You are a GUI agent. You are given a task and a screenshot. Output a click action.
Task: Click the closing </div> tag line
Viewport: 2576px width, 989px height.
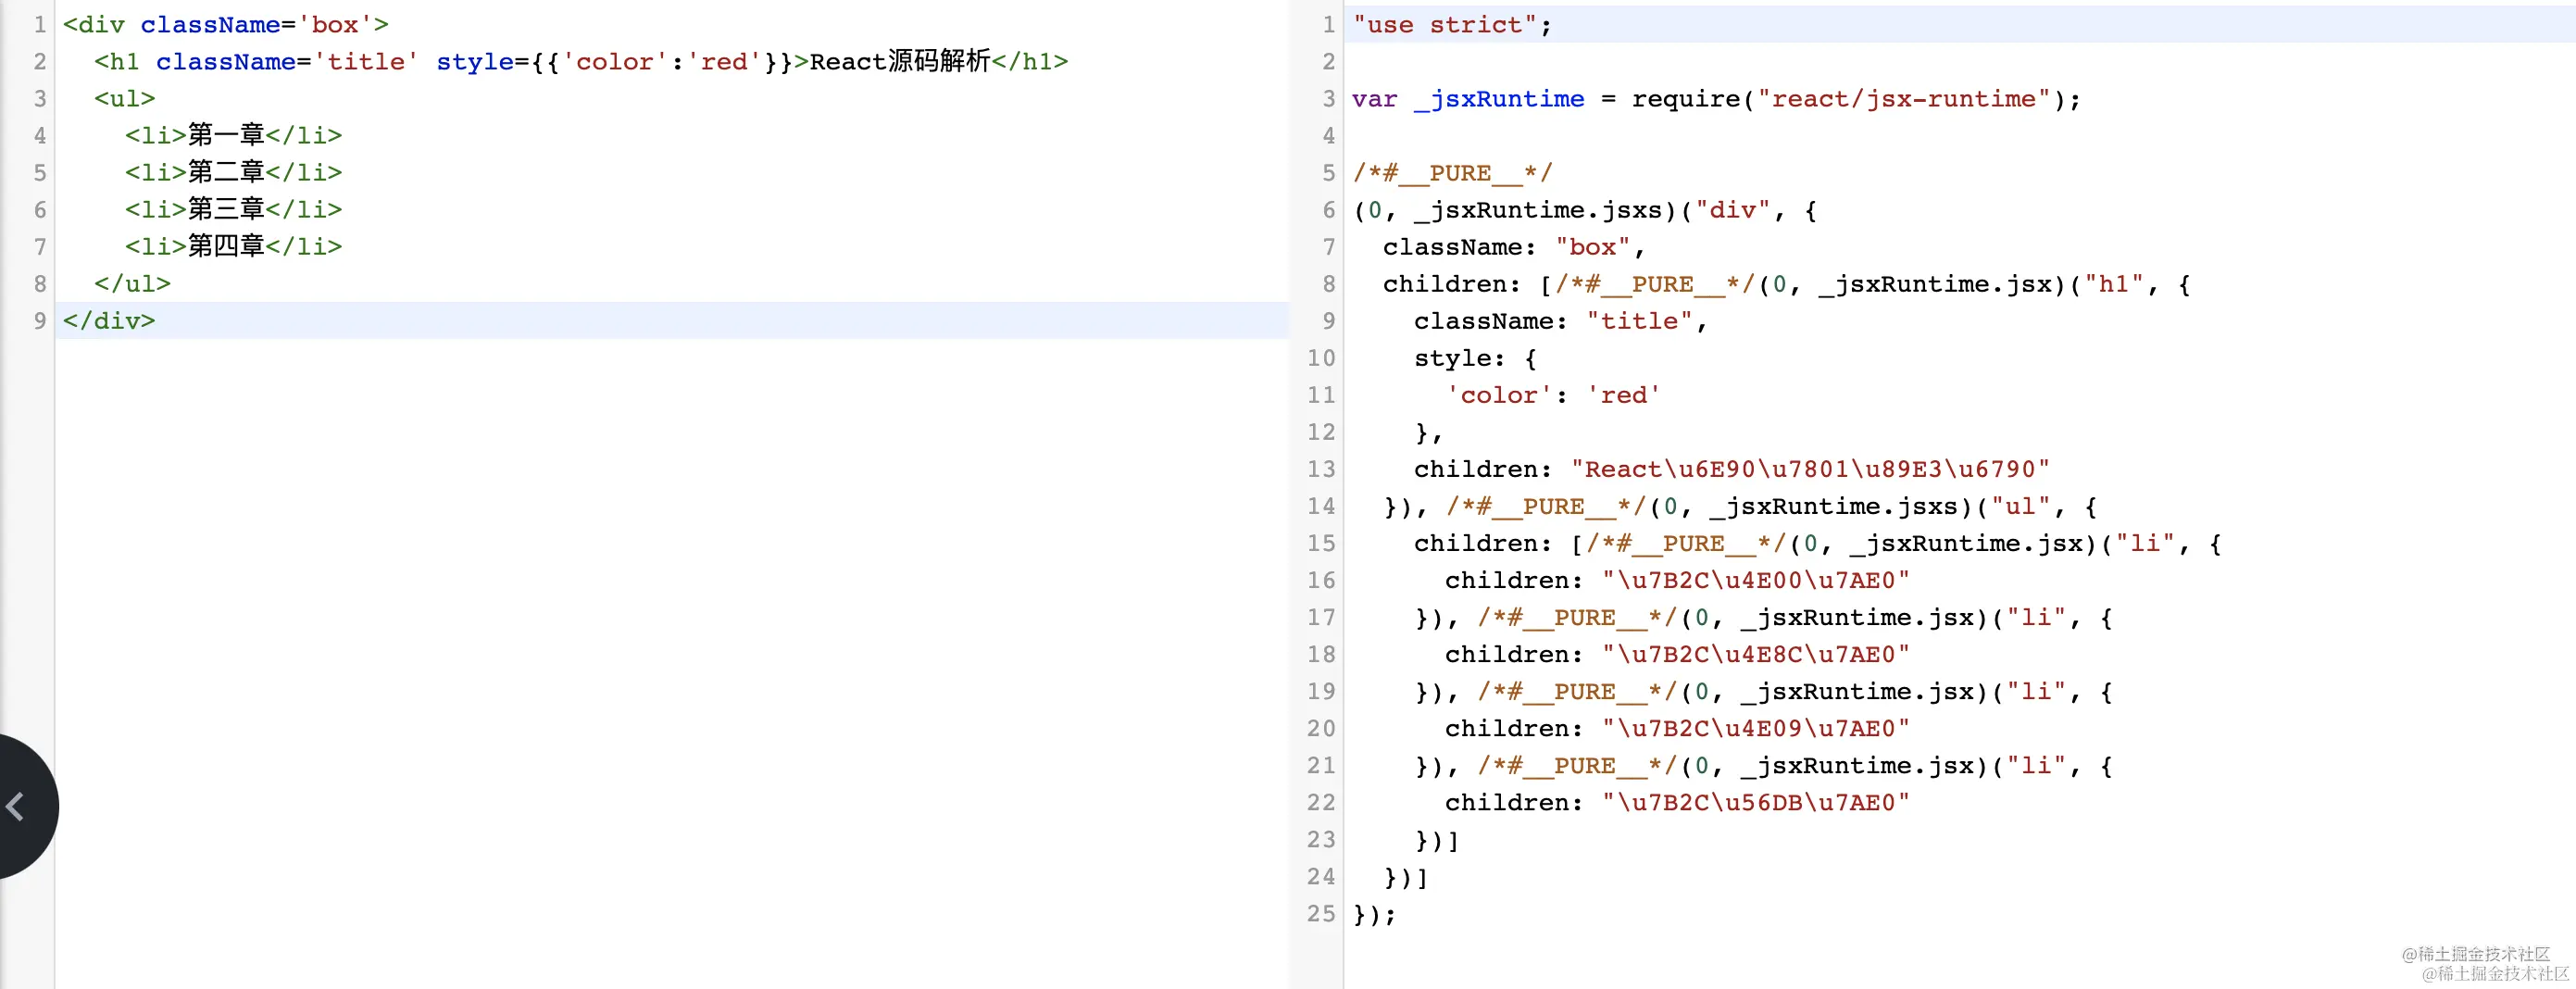click(109, 320)
